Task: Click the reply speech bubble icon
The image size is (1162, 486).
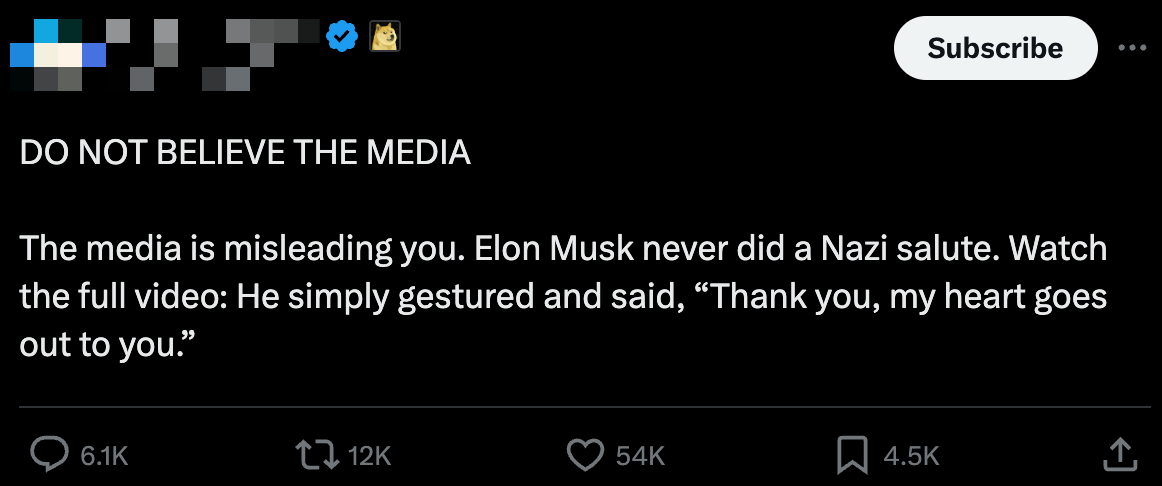Action: (x=47, y=455)
